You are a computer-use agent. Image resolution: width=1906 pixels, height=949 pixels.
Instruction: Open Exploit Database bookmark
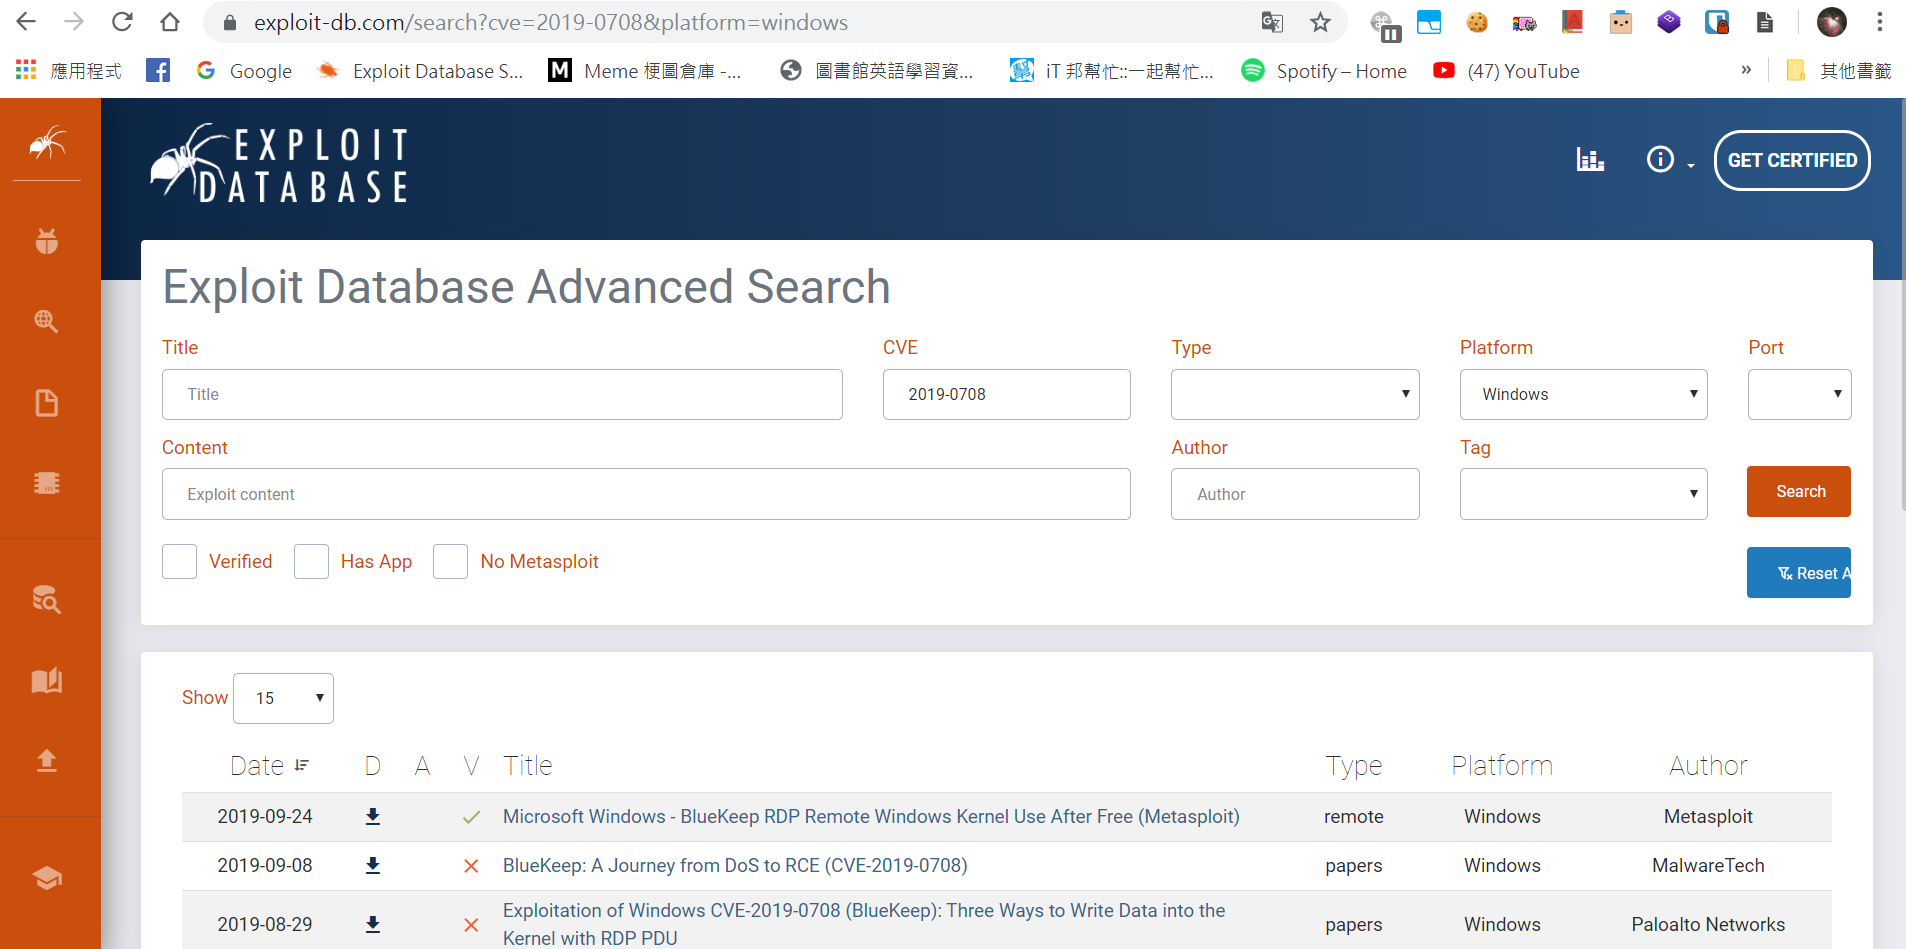pyautogui.click(x=420, y=70)
